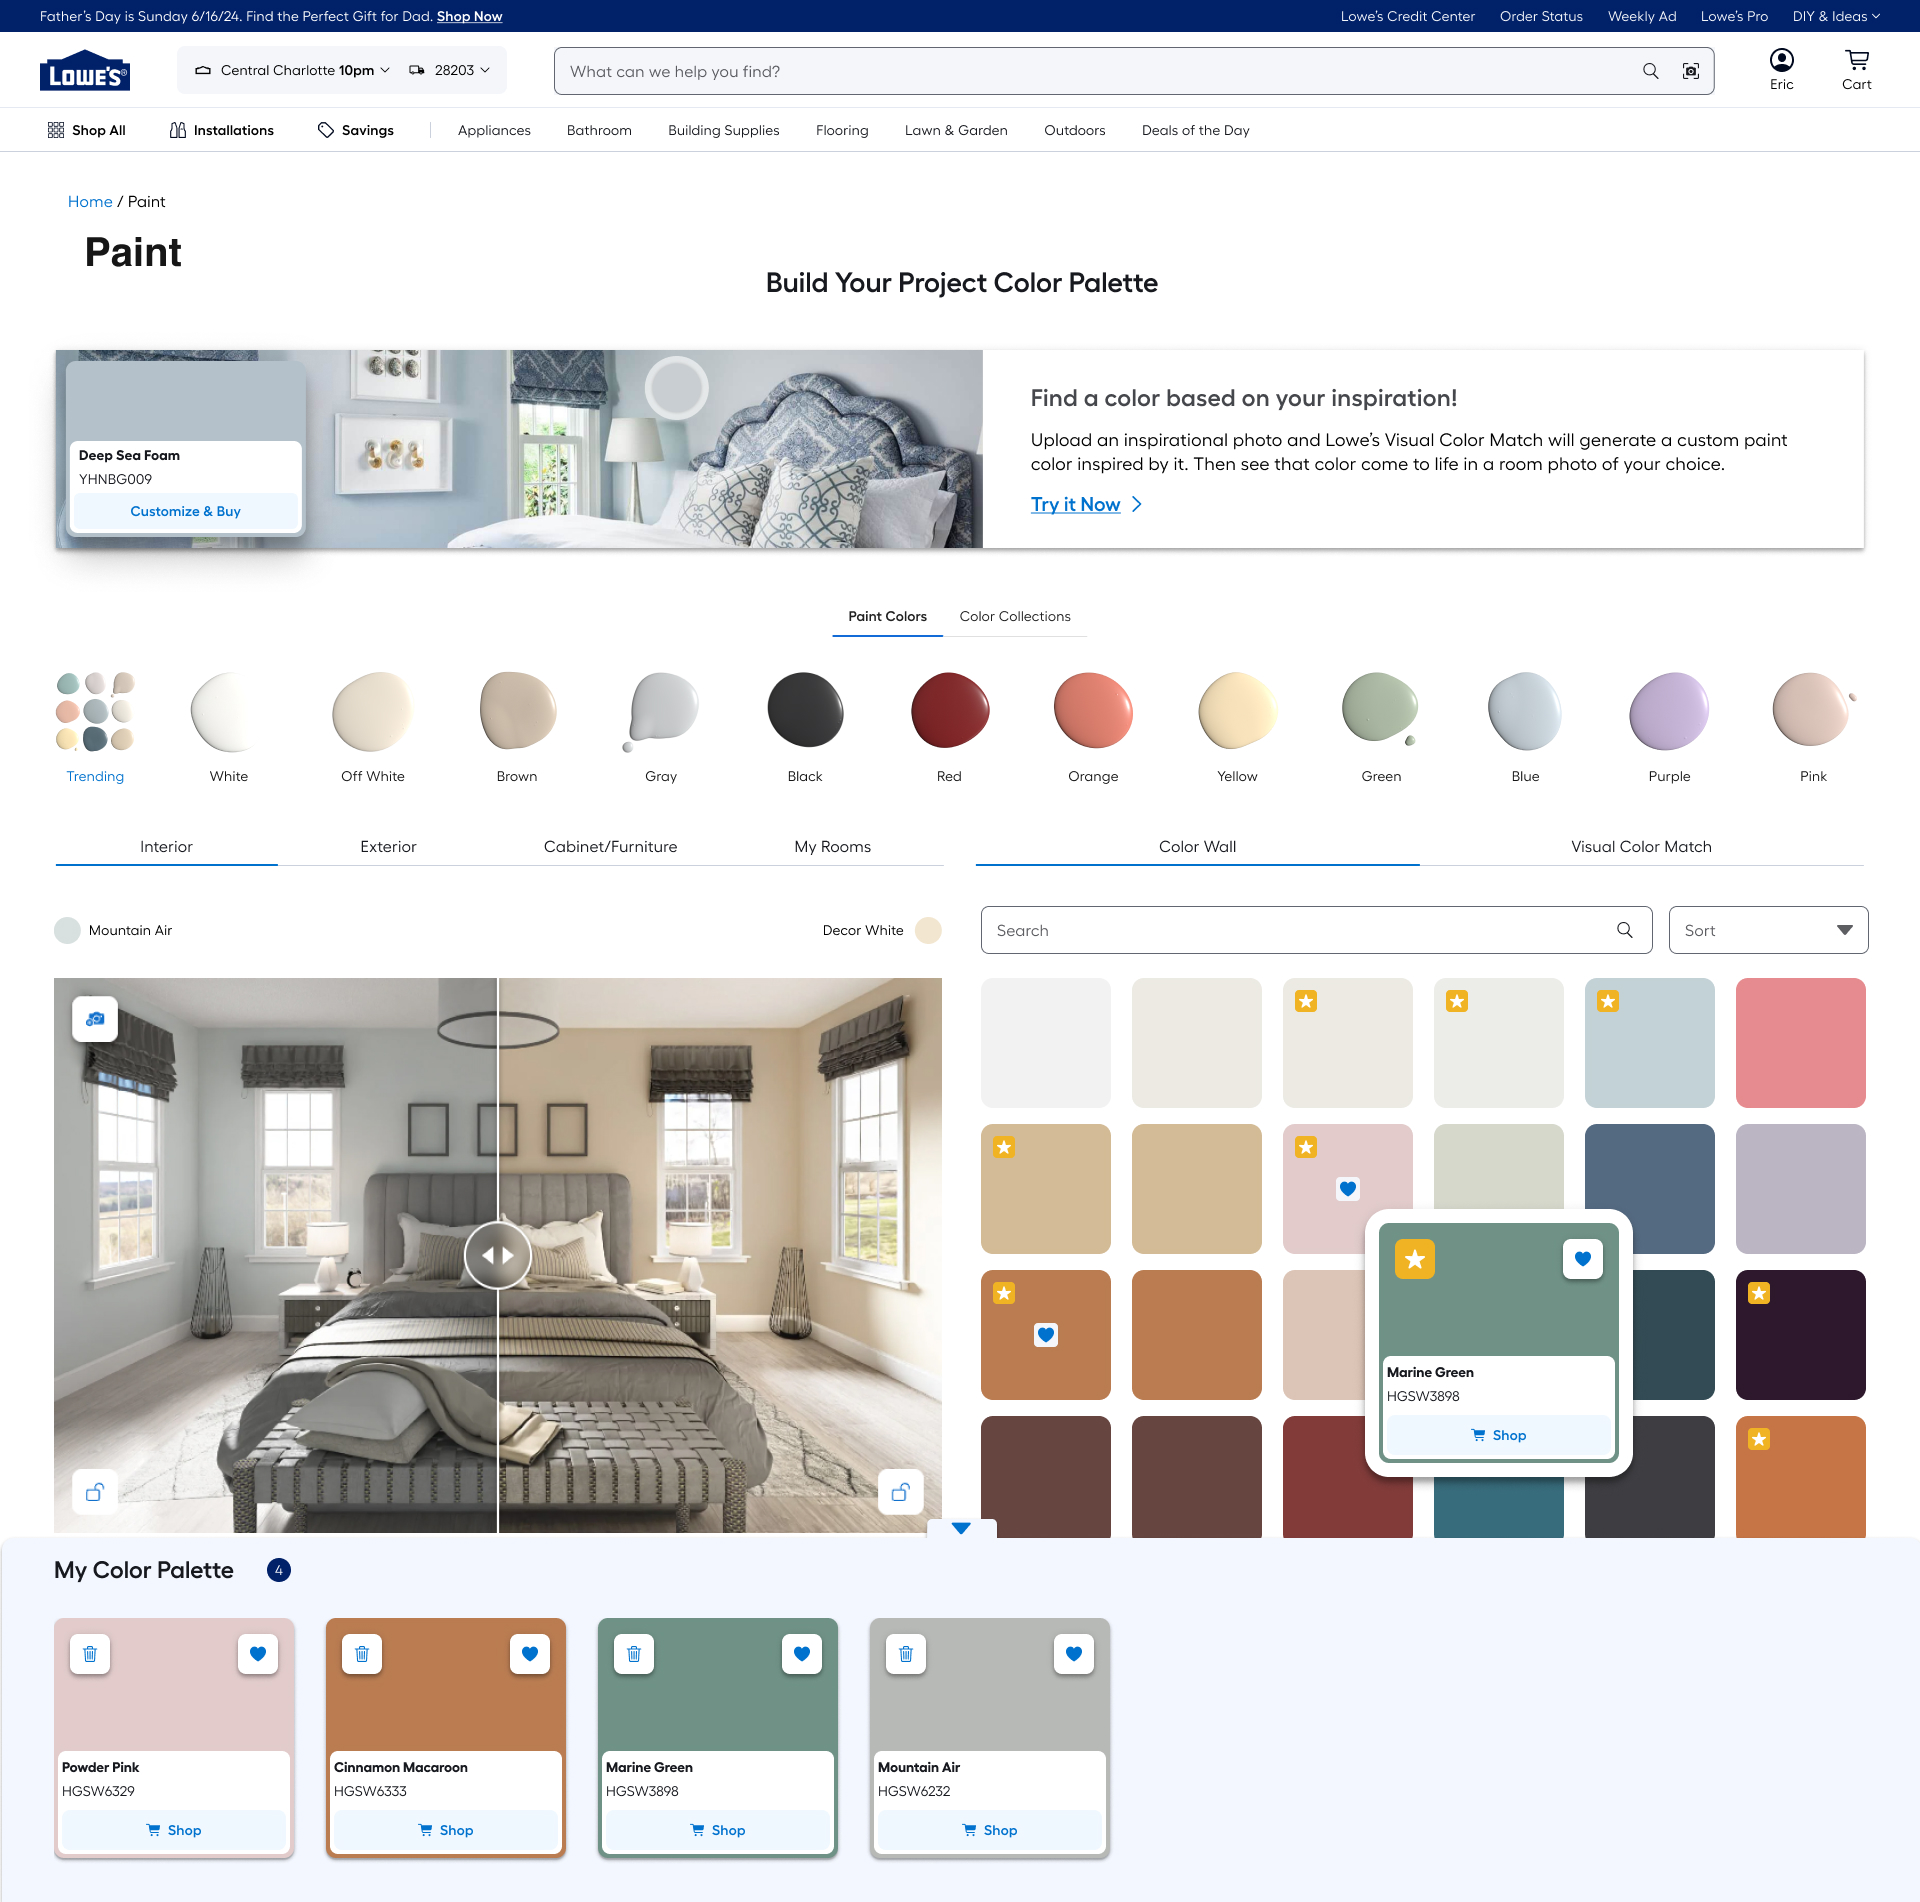1920x1902 pixels.
Task: Toggle favorite heart on Cinnamon Macaroon palette card
Action: [530, 1654]
